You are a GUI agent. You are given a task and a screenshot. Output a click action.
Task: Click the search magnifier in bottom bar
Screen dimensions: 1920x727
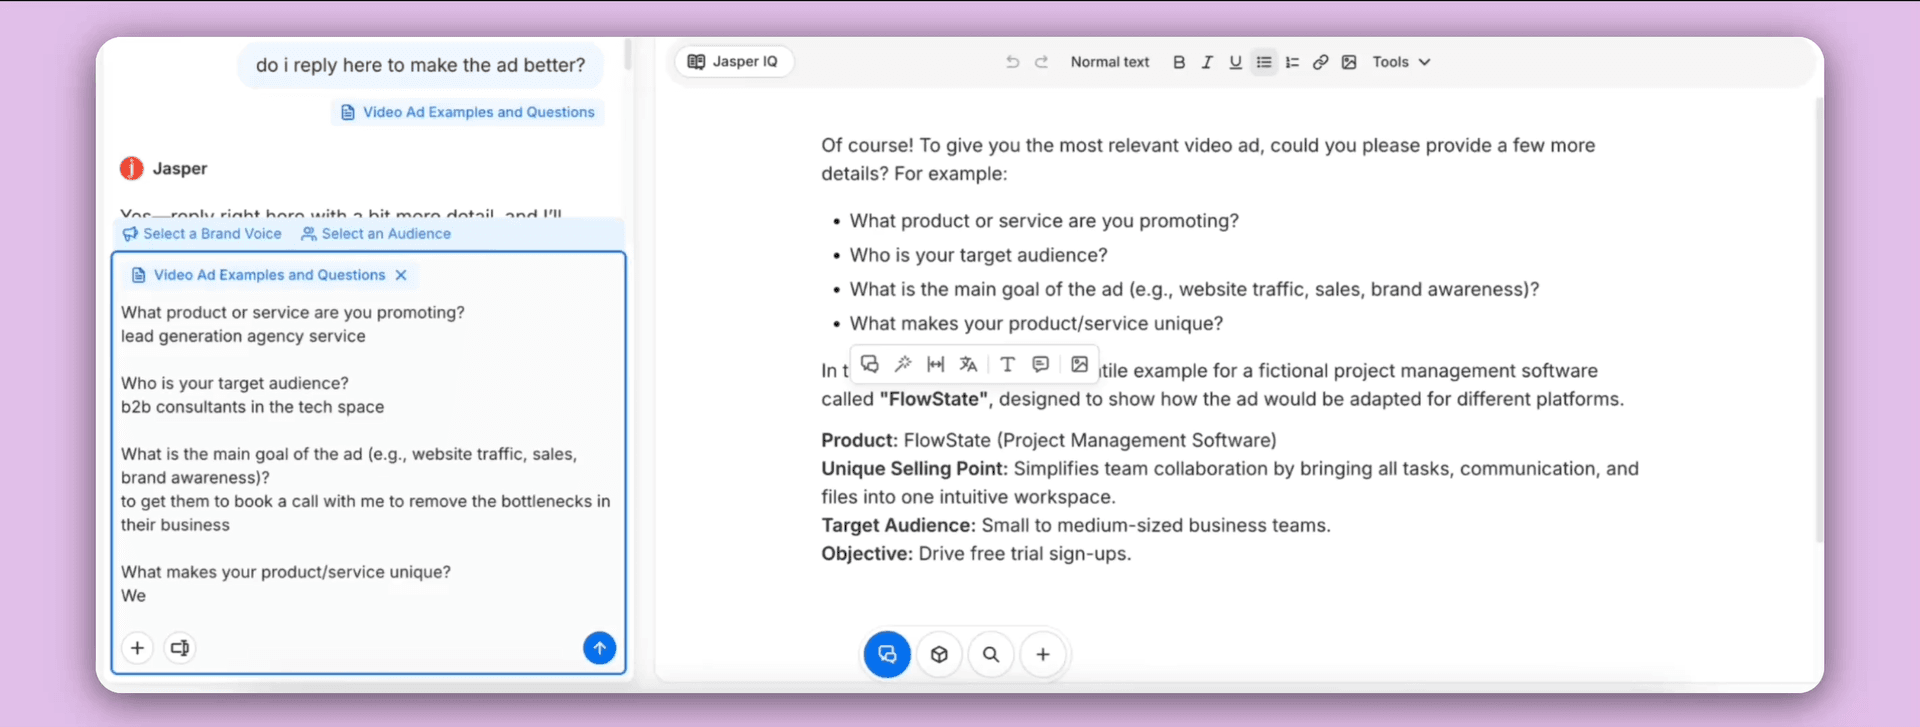(x=991, y=654)
